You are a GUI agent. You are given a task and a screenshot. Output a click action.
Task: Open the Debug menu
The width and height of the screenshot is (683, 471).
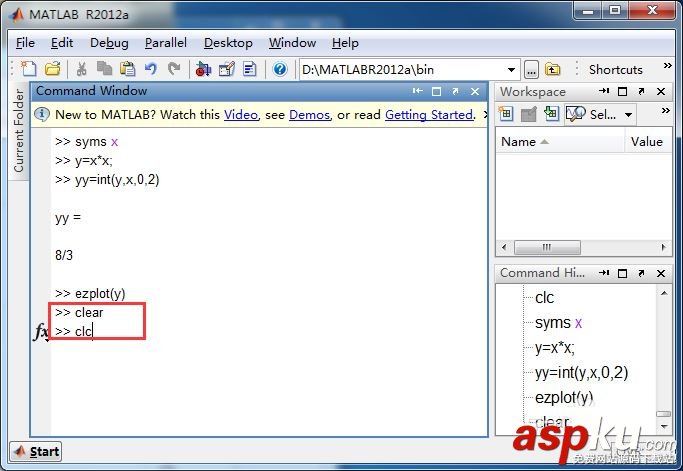(109, 43)
